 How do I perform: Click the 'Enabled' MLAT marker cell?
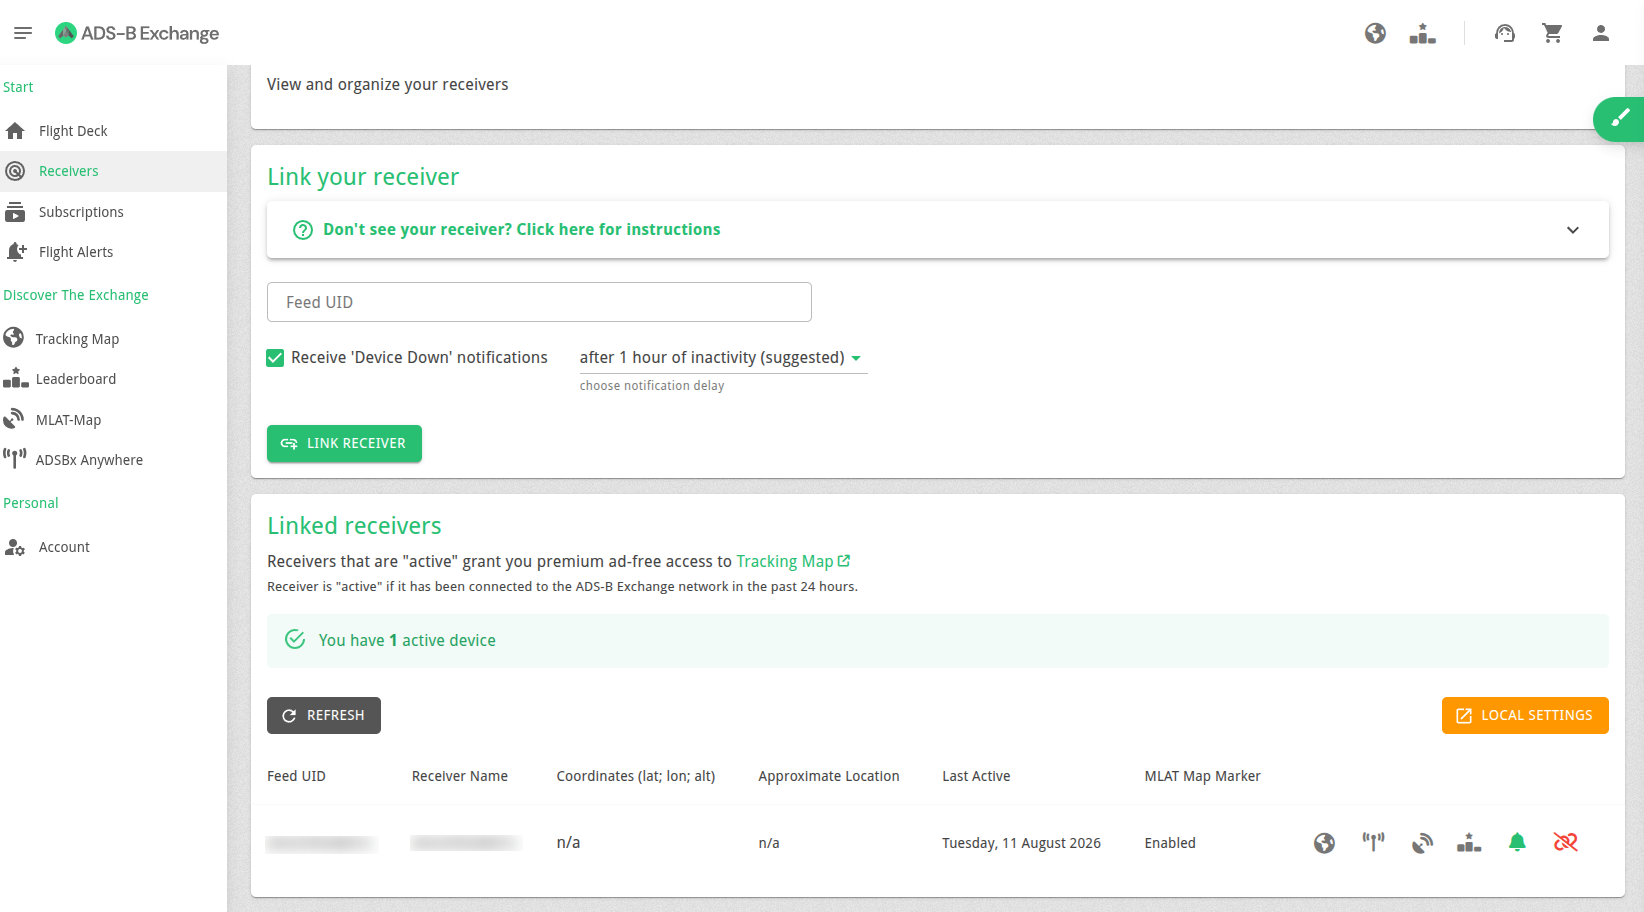pos(1170,843)
